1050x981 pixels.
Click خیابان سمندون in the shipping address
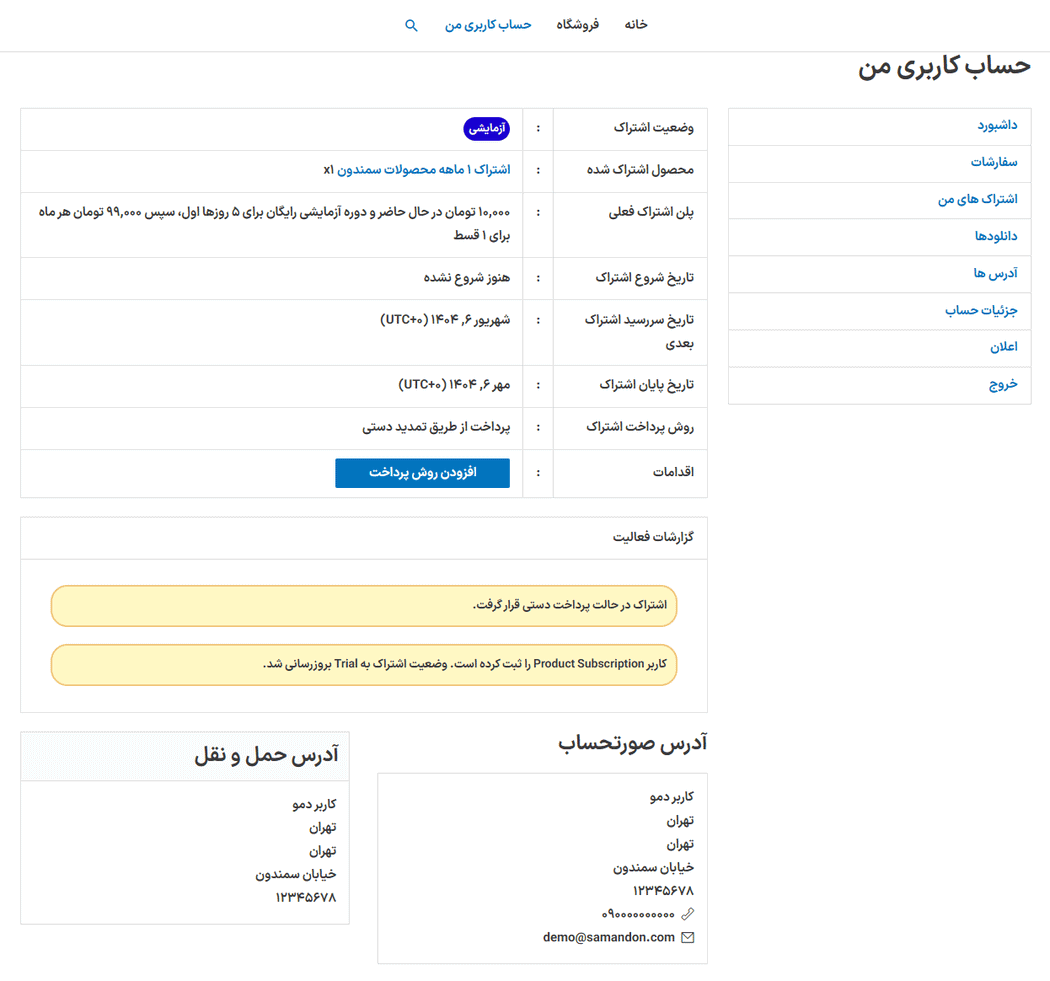click(296, 875)
